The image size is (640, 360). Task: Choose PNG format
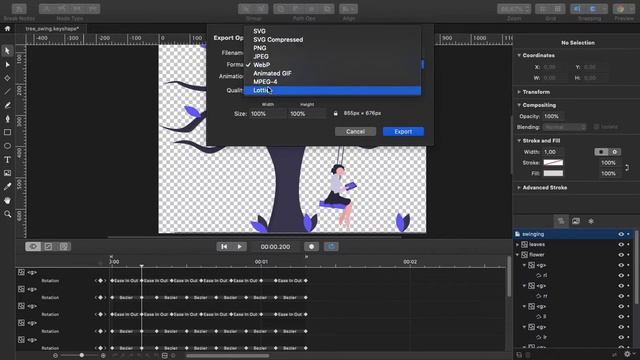[332, 48]
